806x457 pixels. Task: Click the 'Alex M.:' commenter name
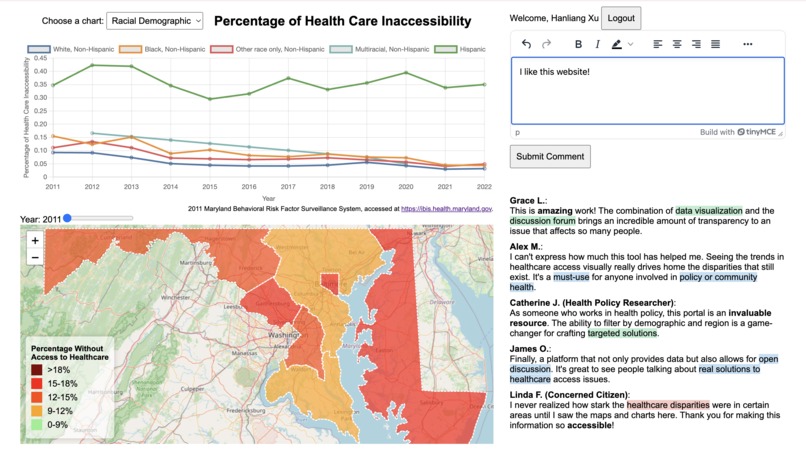point(526,247)
